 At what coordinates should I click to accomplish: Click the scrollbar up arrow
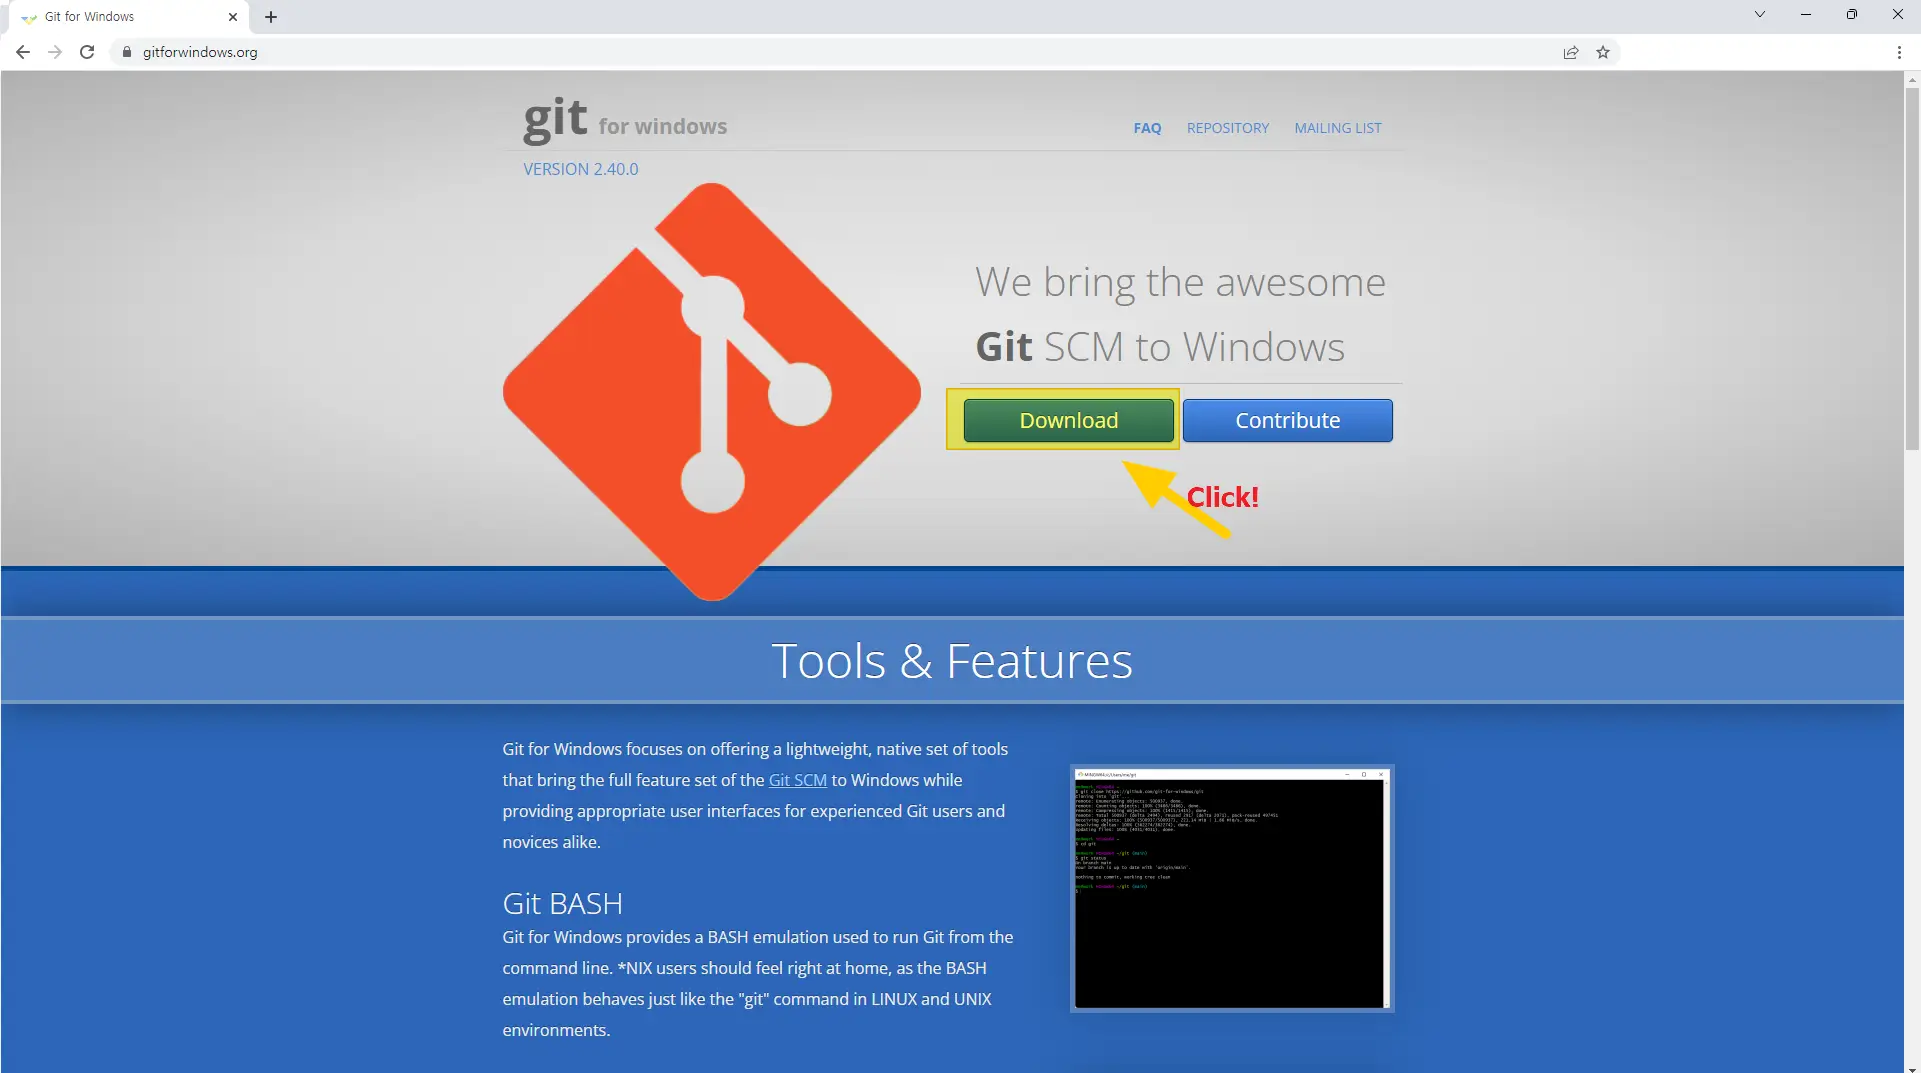tap(1912, 78)
